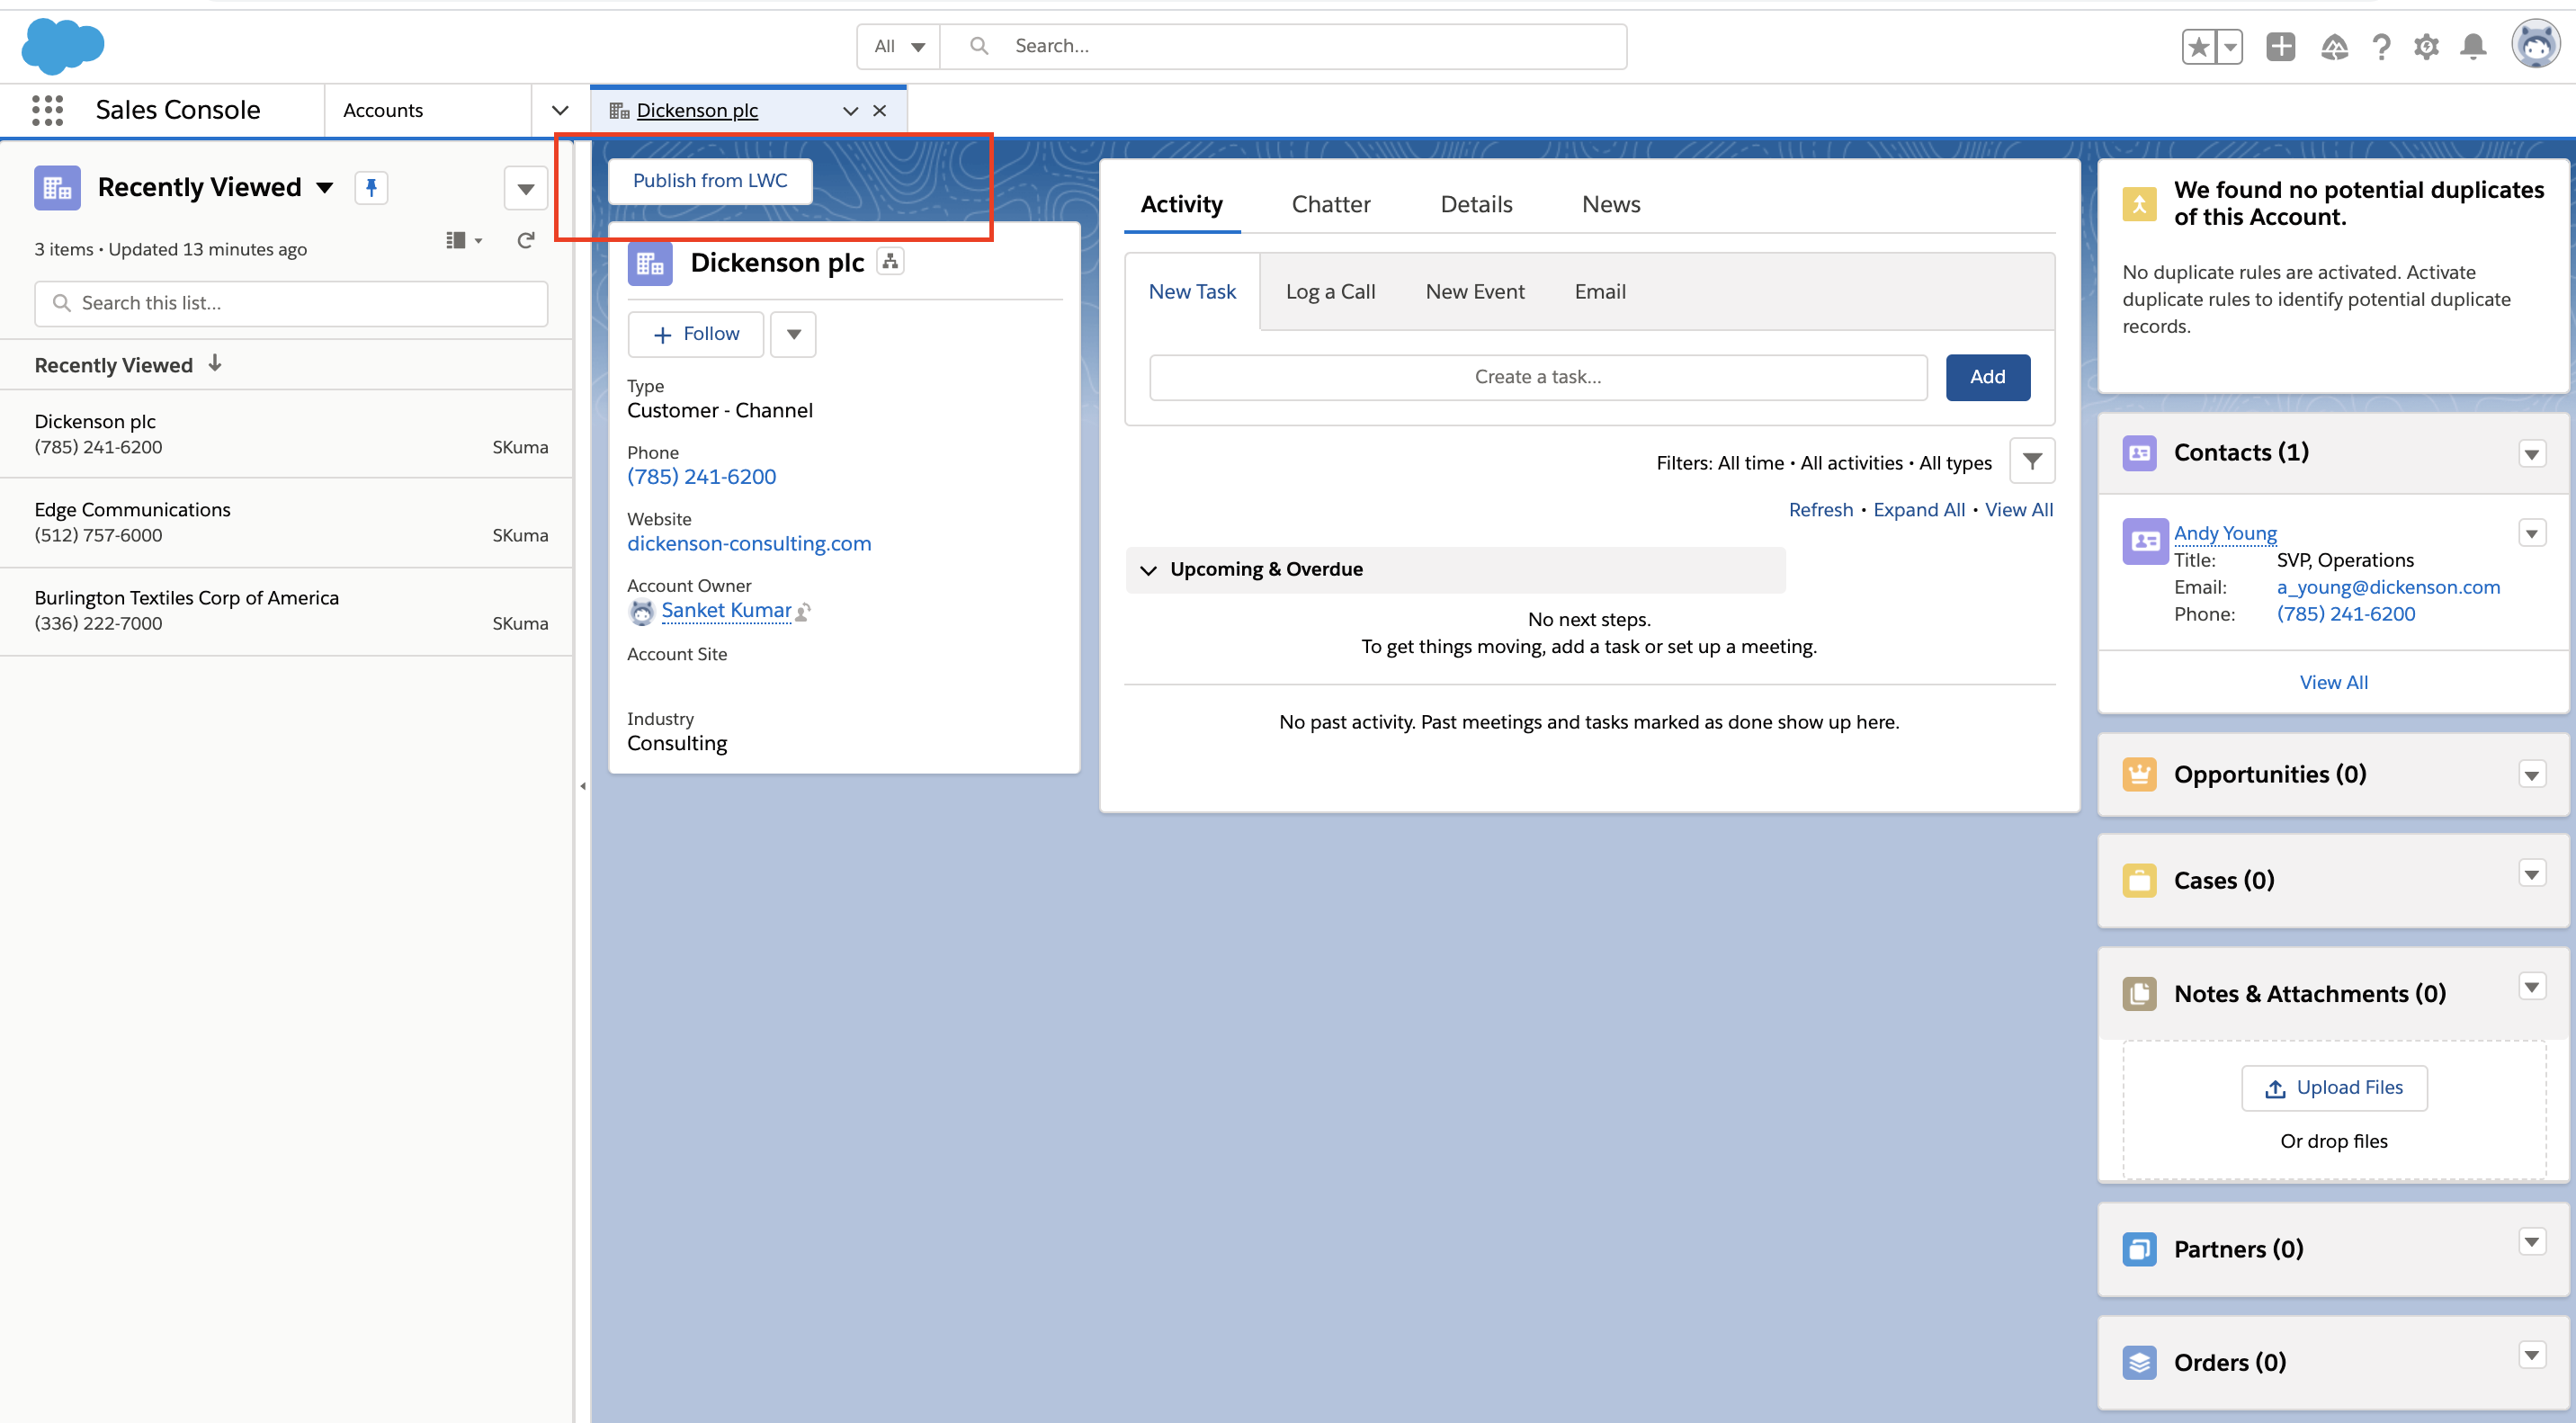Switch to the Details tab

[1476, 204]
